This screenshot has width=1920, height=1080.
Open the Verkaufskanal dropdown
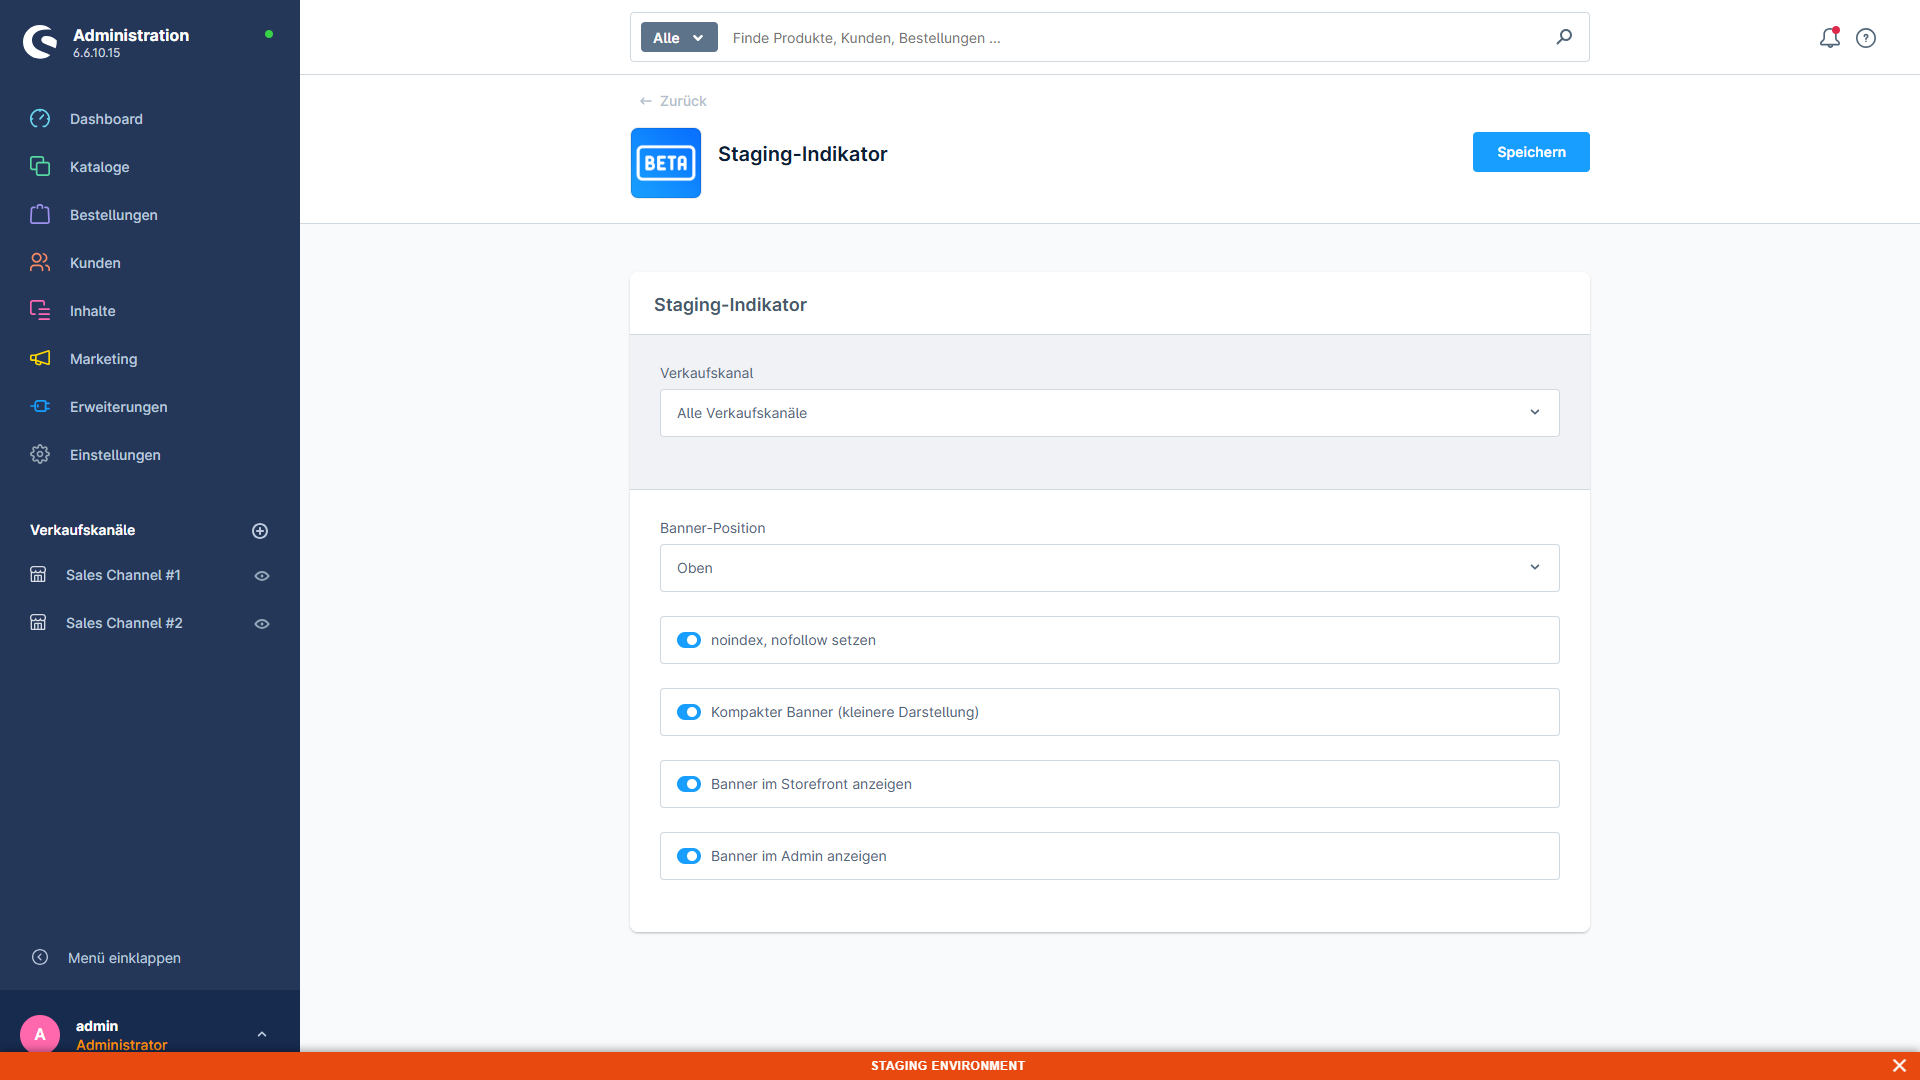click(x=1110, y=413)
